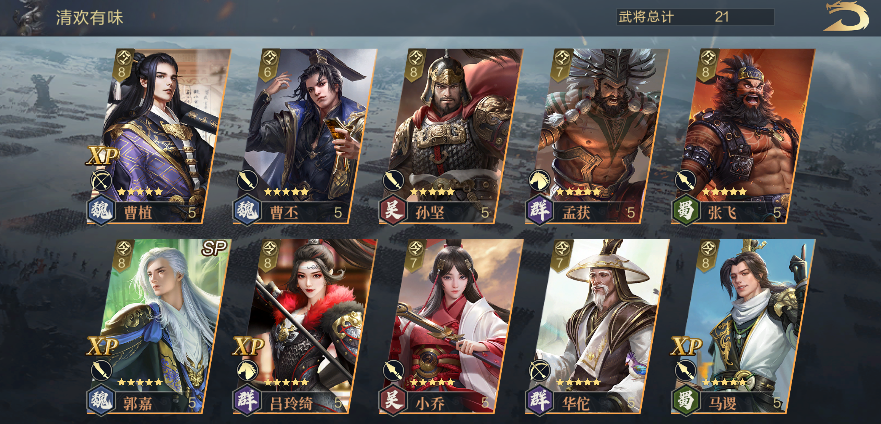
Task: Click the 清欢有味 player name
Action: pos(89,17)
